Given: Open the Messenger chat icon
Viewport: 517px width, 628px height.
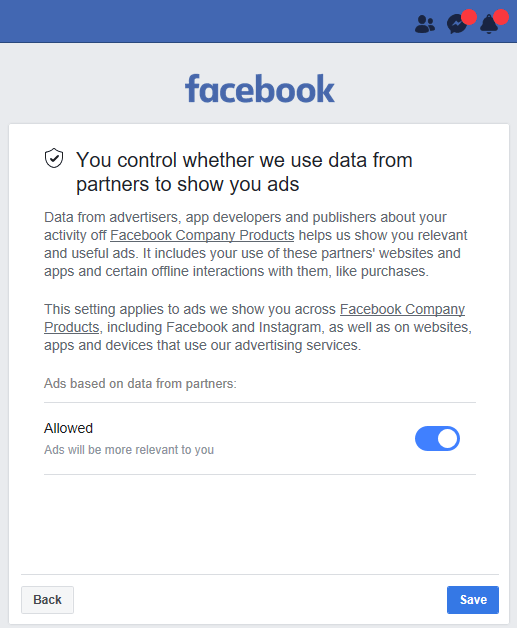Looking at the screenshot, I should click(x=457, y=24).
